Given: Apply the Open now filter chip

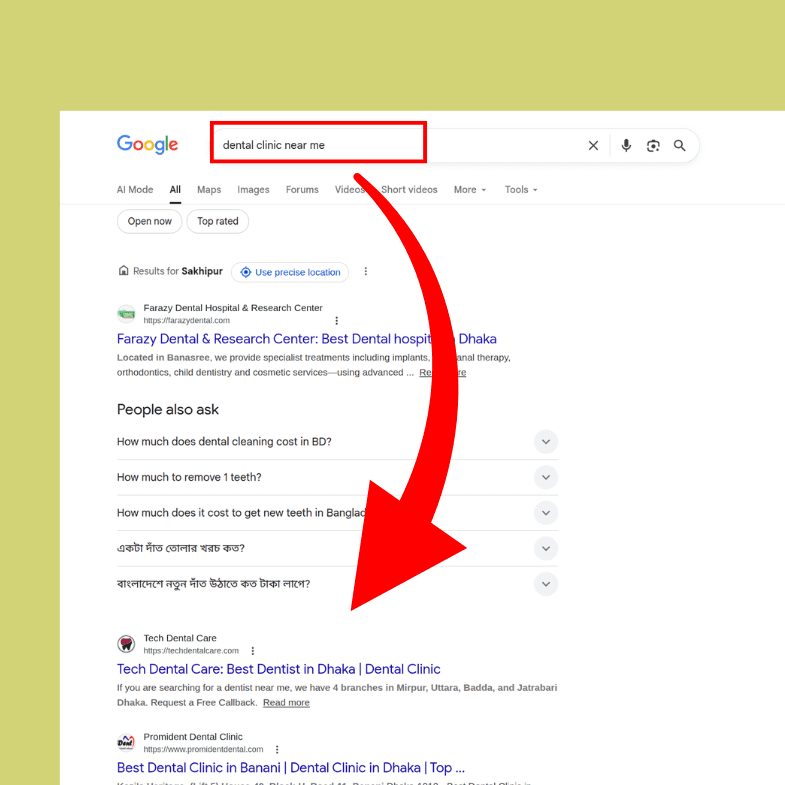Looking at the screenshot, I should coord(150,221).
